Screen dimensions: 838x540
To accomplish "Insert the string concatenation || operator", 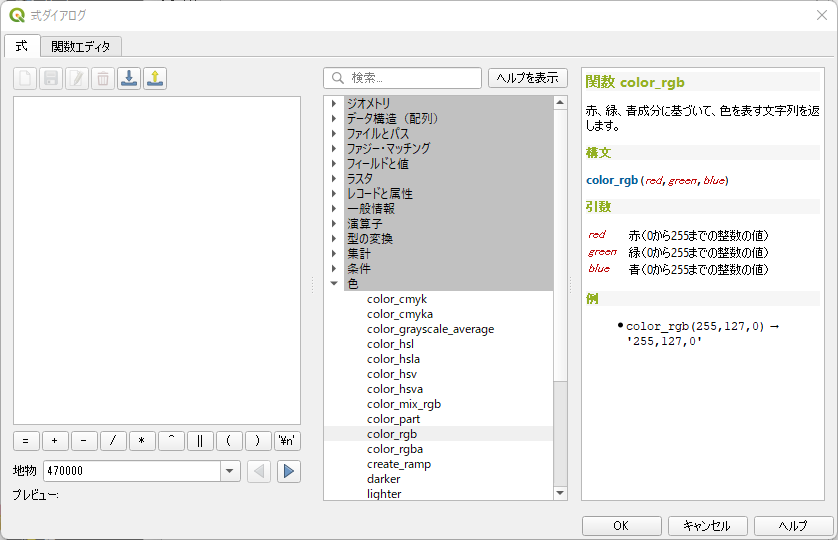I will pyautogui.click(x=200, y=441).
